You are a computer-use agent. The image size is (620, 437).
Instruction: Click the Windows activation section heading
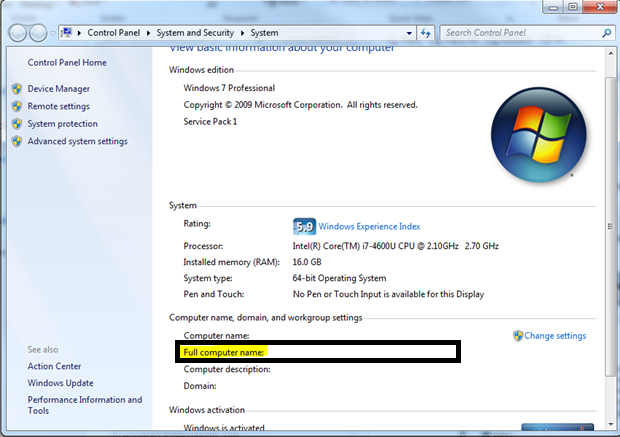pyautogui.click(x=207, y=410)
